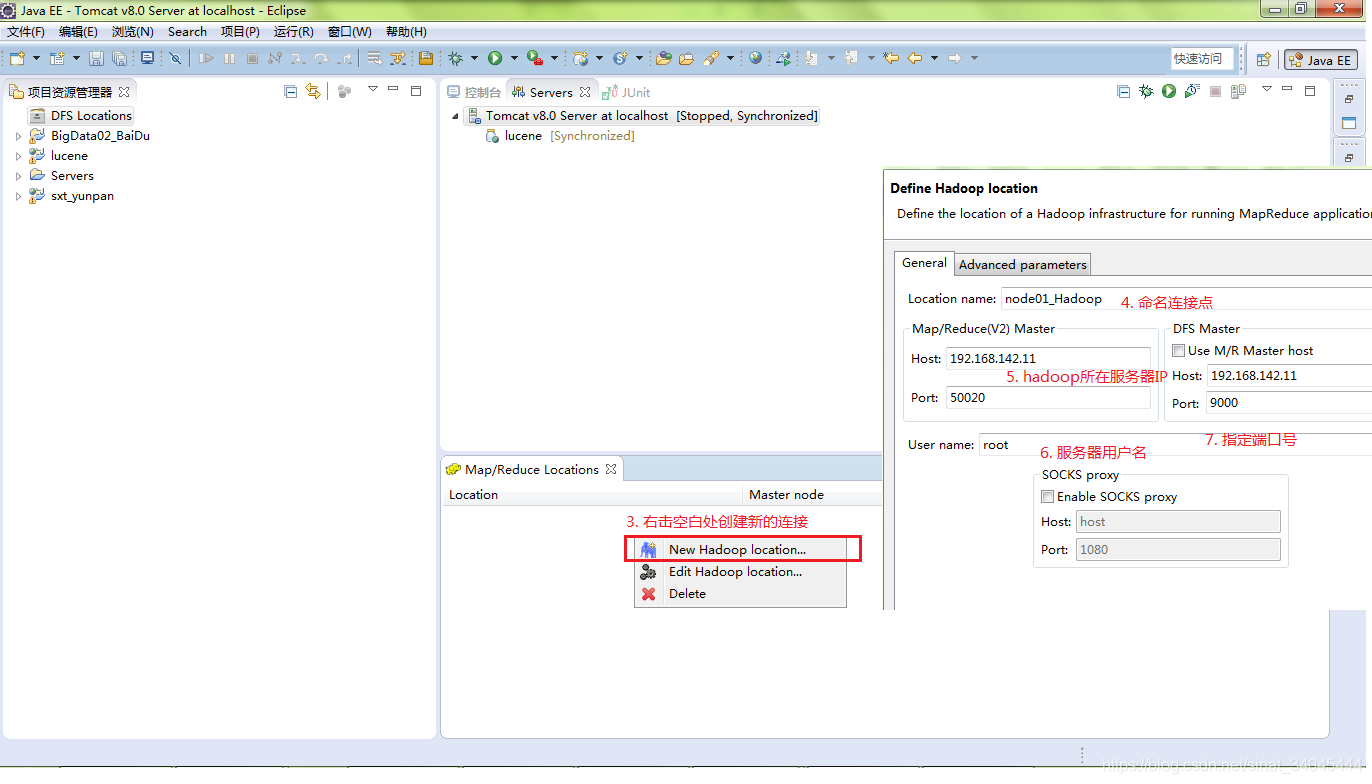
Task: Check Use M/R Master host checkbox
Action: point(1178,351)
